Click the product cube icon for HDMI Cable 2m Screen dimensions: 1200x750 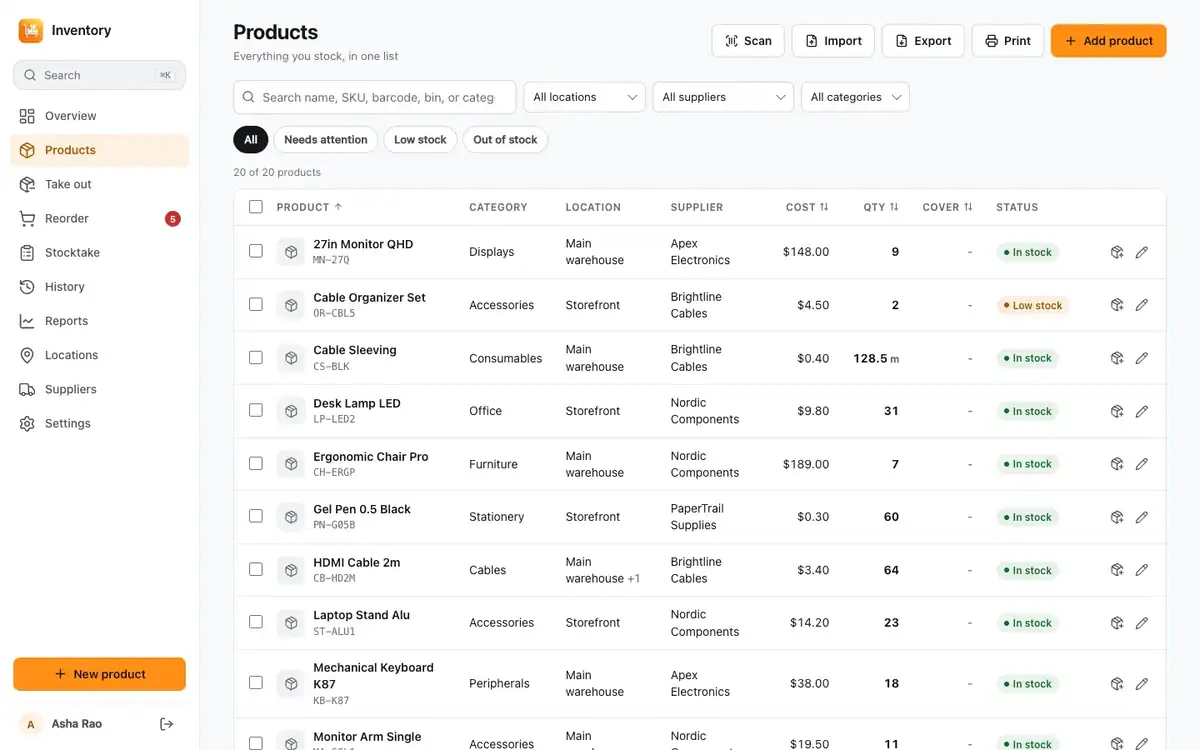click(x=291, y=570)
